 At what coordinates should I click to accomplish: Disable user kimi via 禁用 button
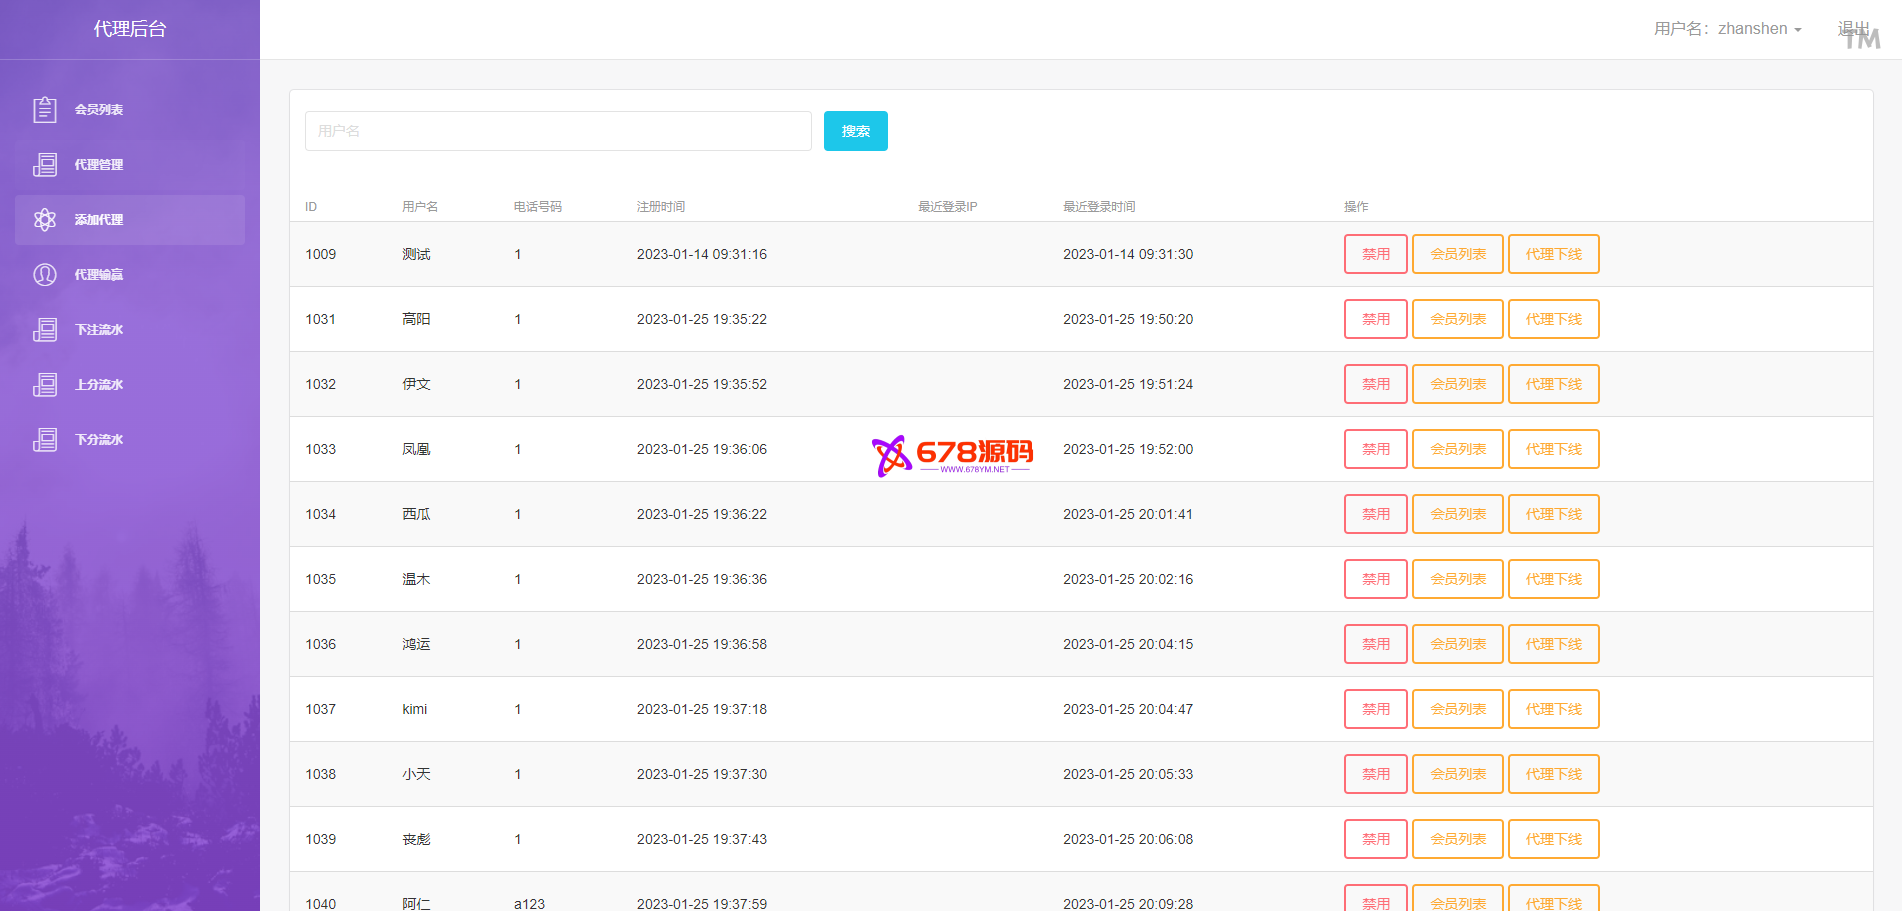[x=1375, y=709]
